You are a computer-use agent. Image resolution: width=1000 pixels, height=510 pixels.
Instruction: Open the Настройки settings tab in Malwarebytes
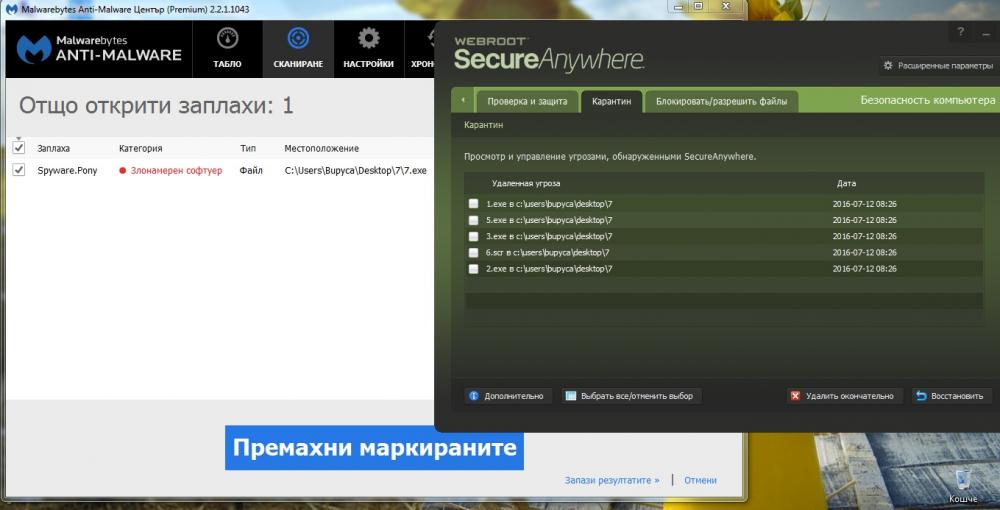pyautogui.click(x=369, y=49)
